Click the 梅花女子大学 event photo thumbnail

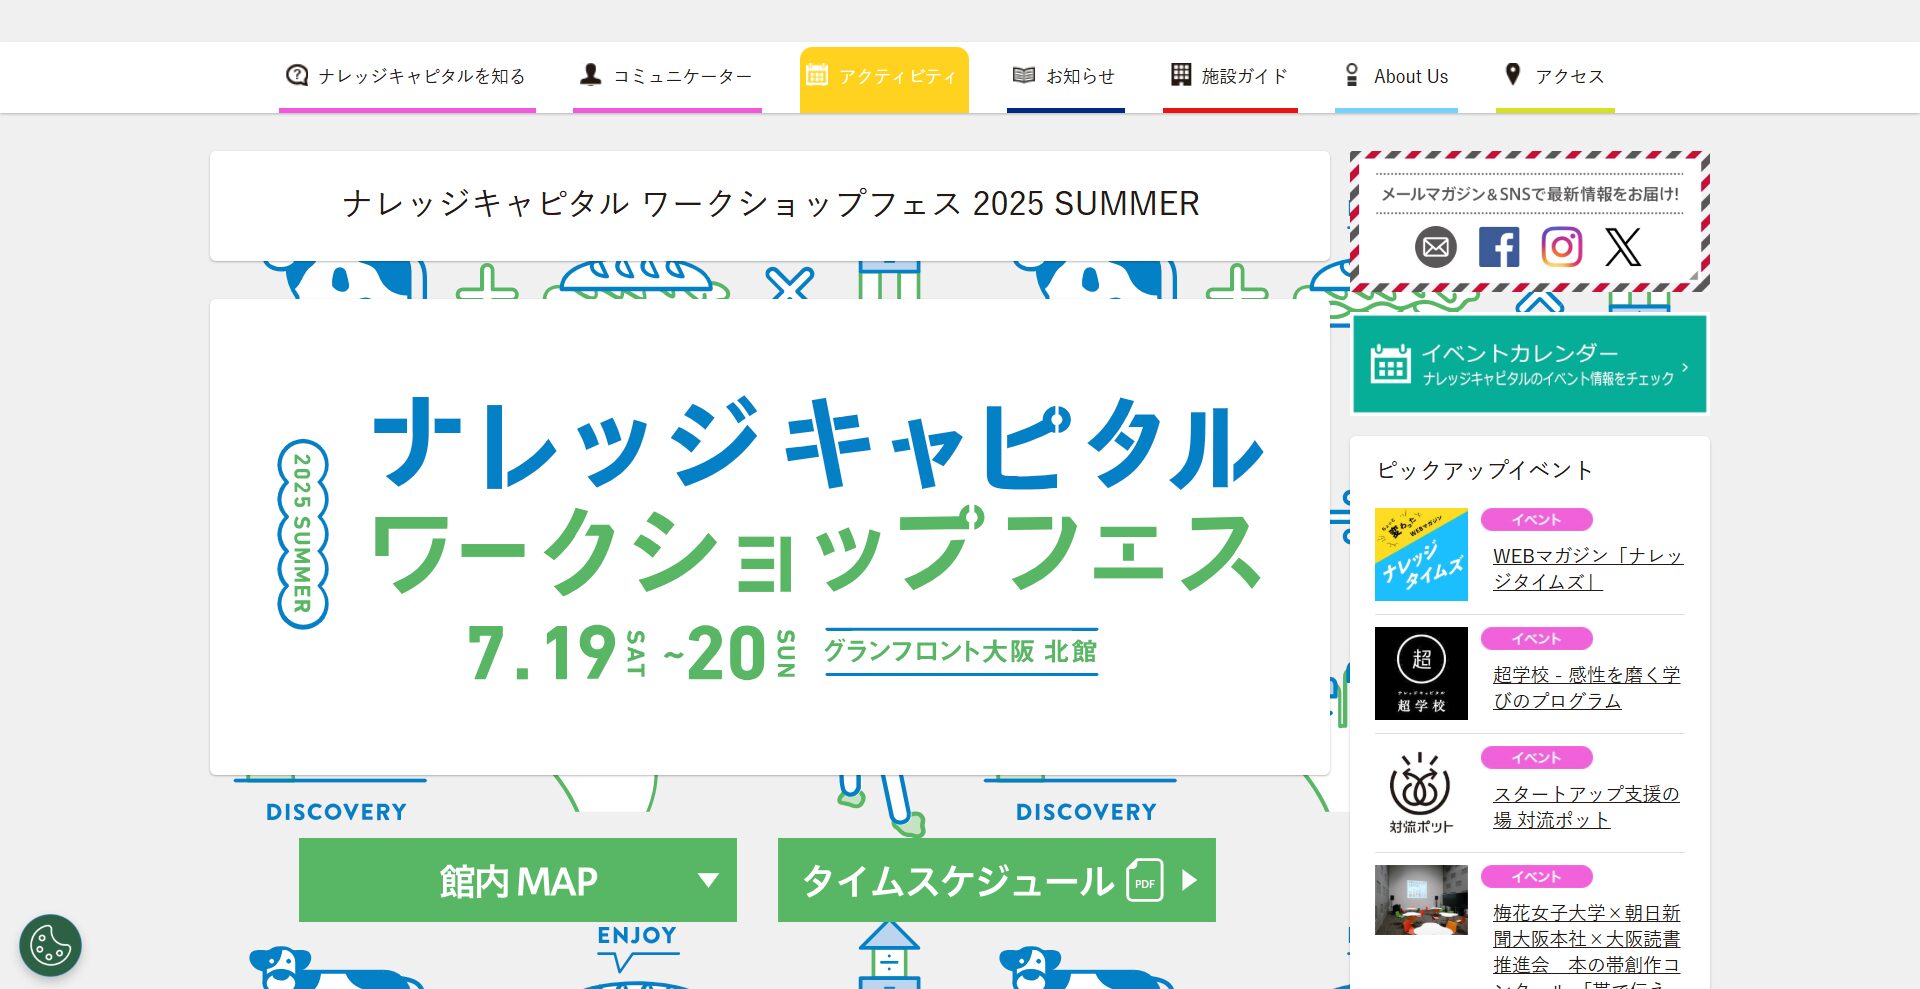click(x=1421, y=900)
